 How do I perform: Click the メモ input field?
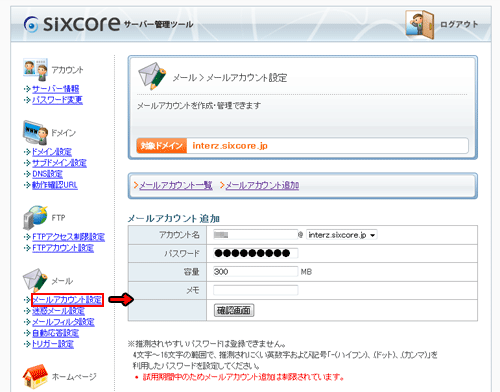pyautogui.click(x=255, y=290)
